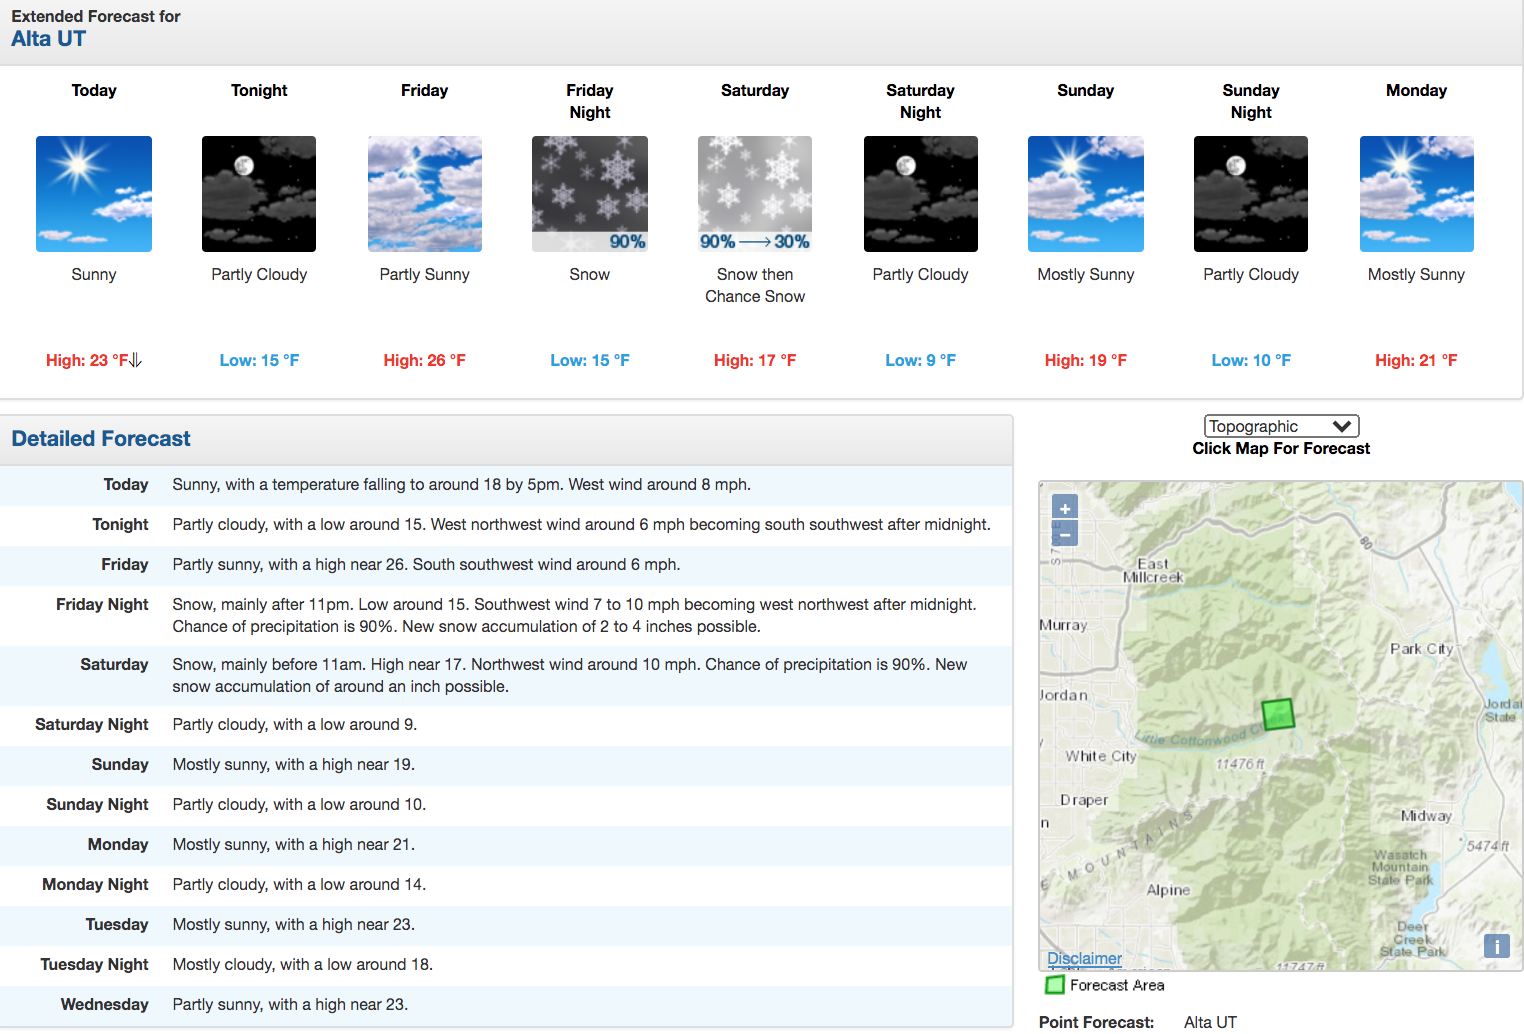Click the Today sunny weather icon
Screen dimensions: 1524x1034
(x=94, y=194)
